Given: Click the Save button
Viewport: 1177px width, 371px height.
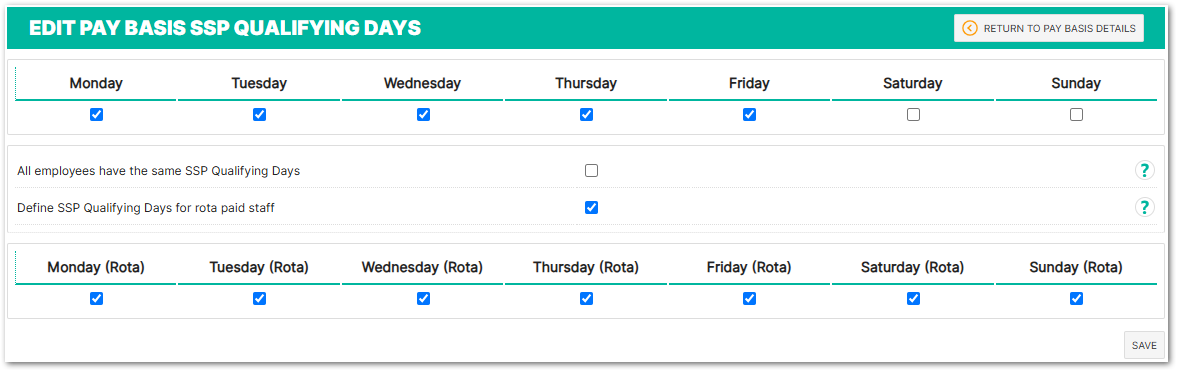Looking at the screenshot, I should point(1144,345).
